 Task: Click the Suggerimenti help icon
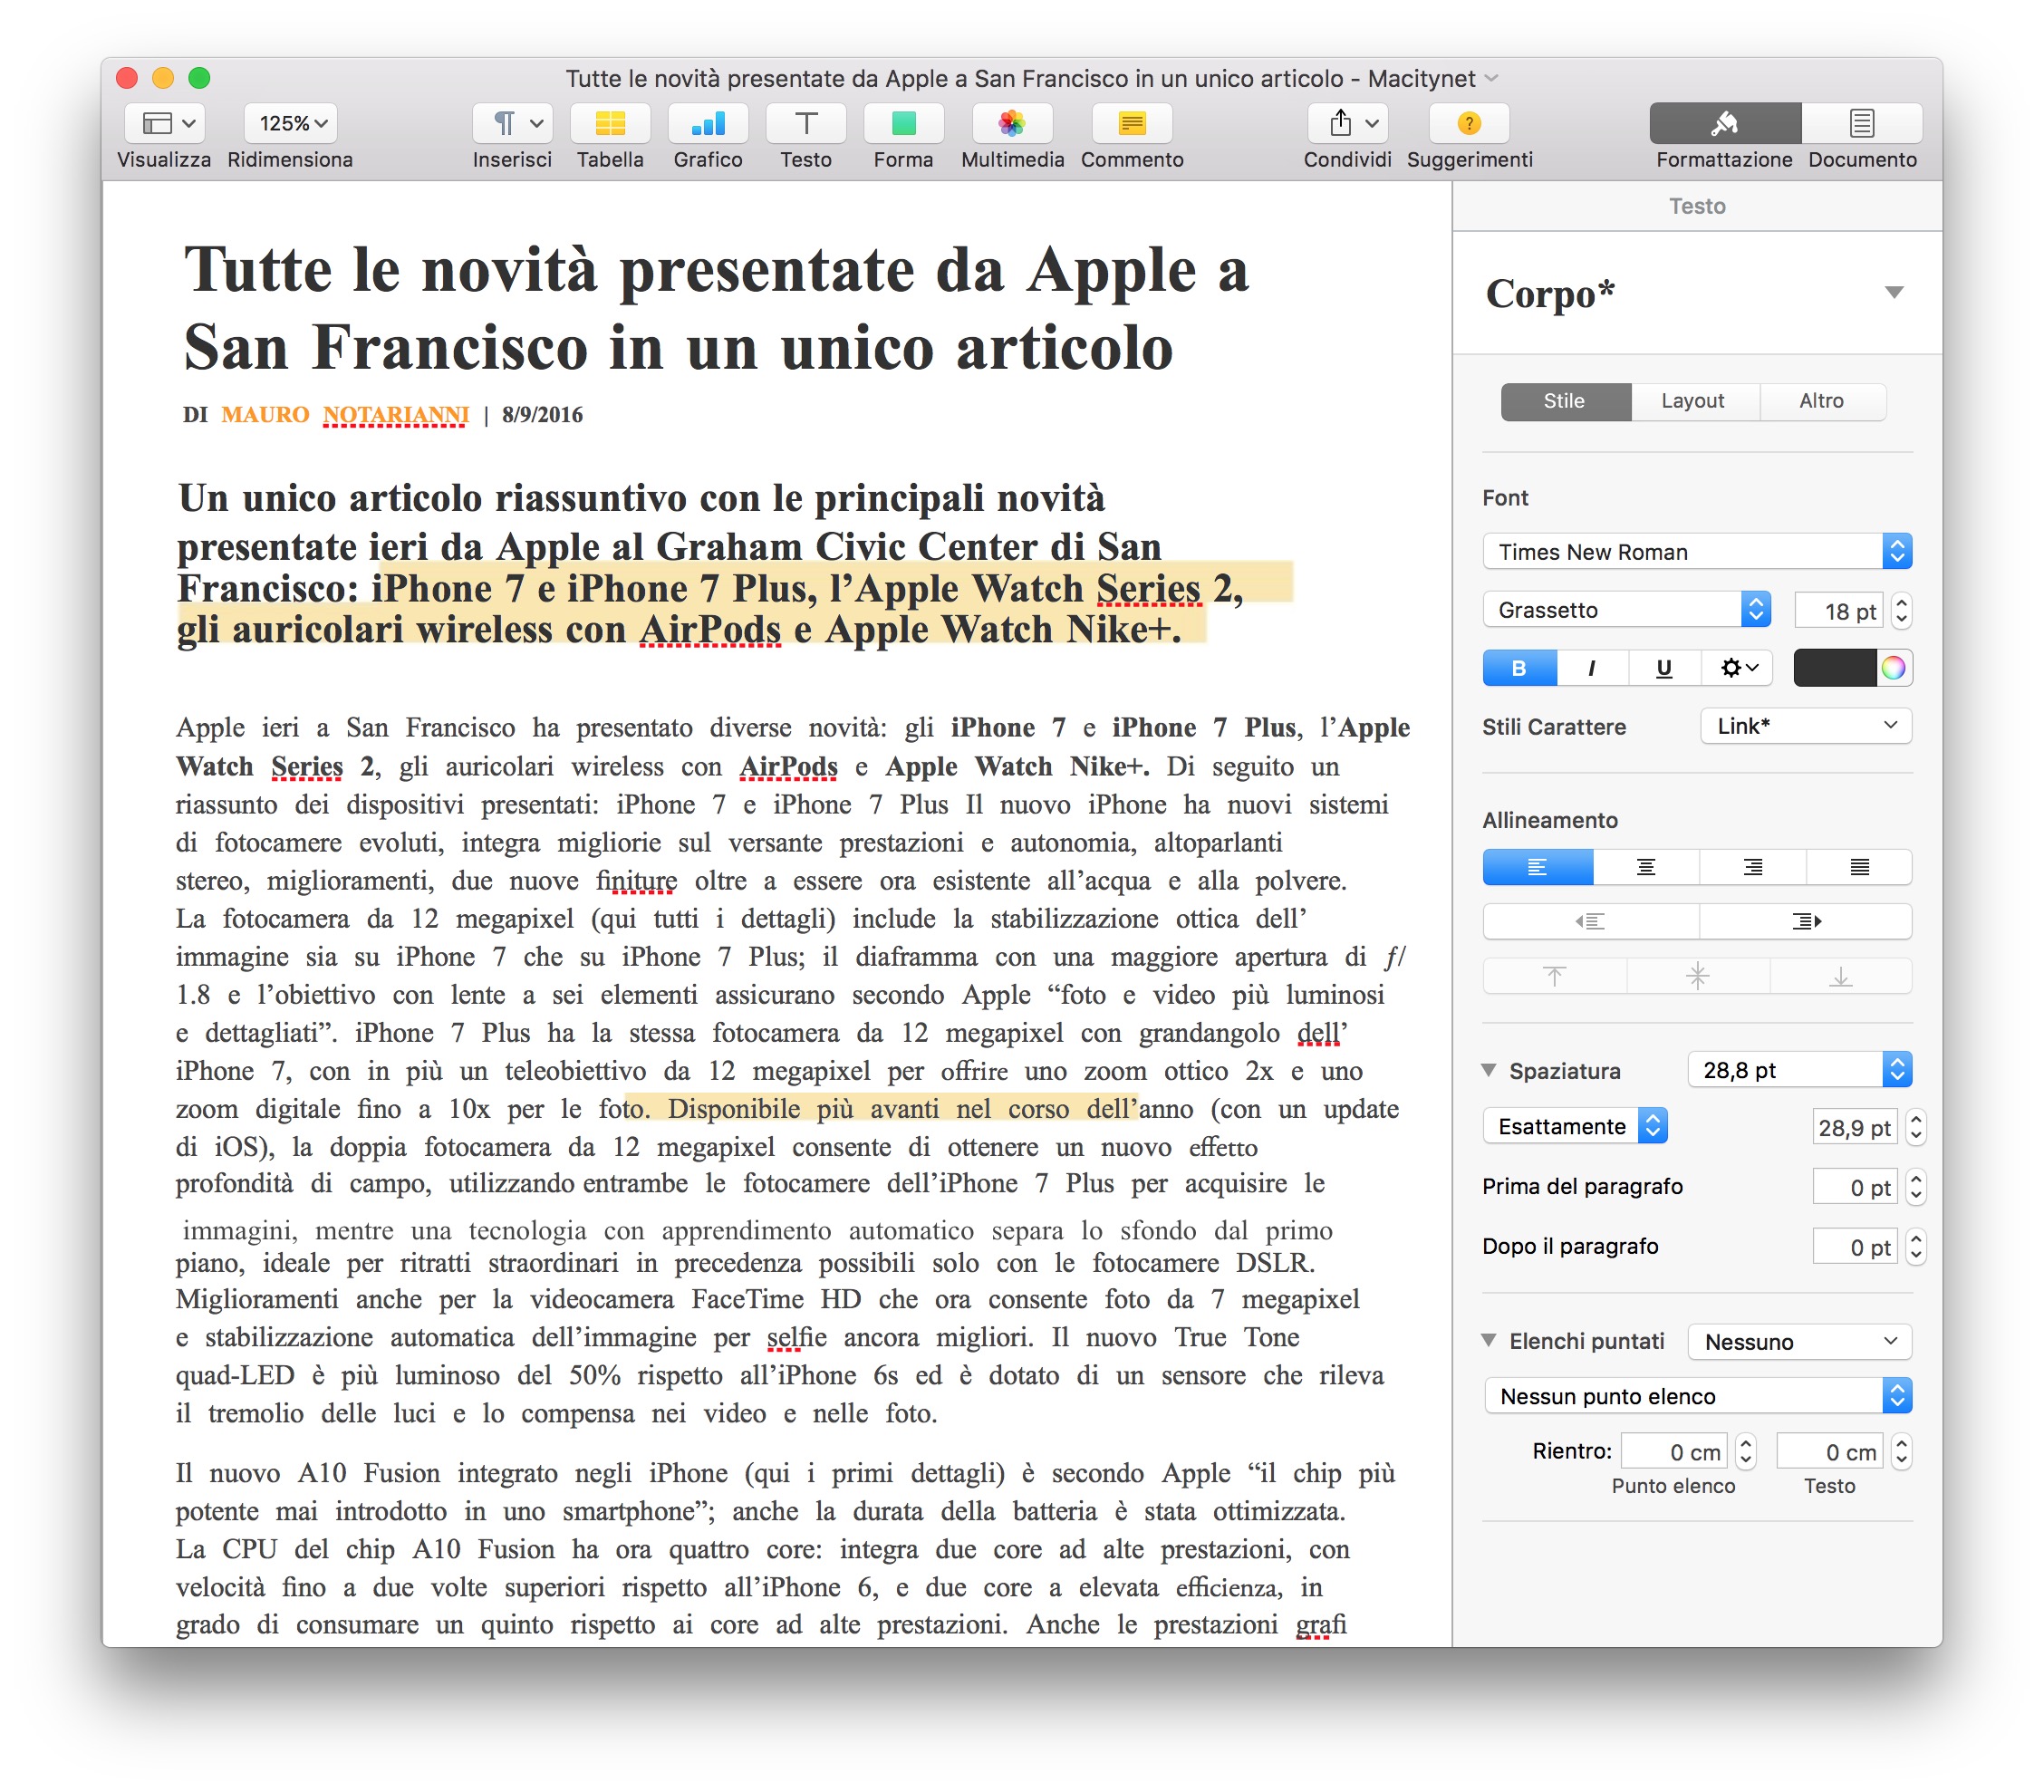coord(1468,124)
